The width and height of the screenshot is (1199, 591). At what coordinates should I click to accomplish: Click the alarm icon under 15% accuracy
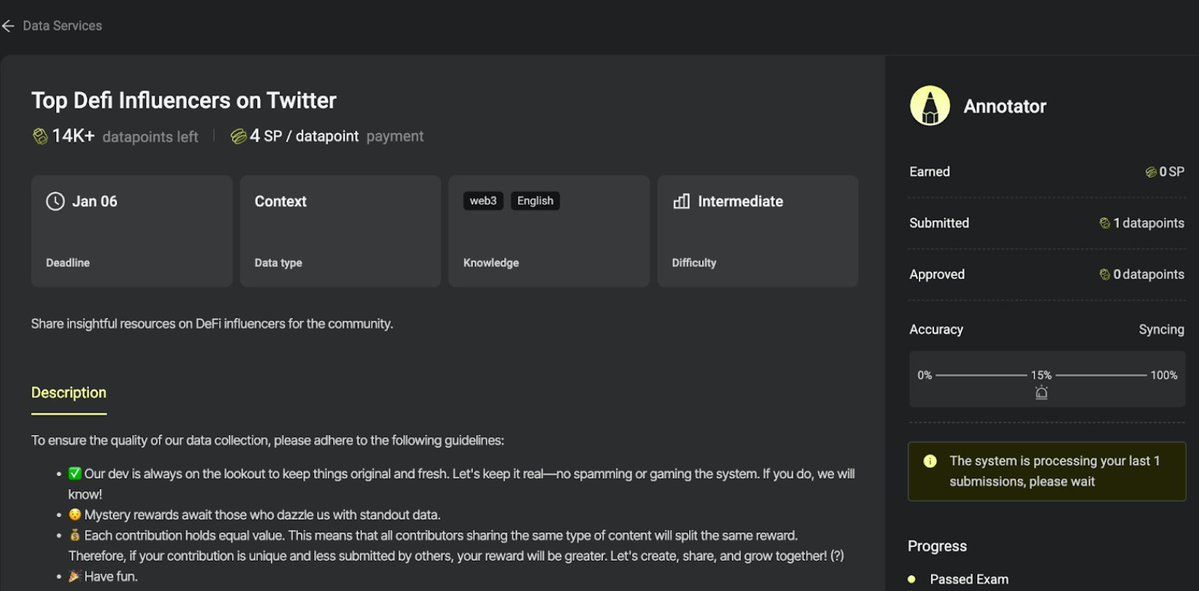(1041, 393)
